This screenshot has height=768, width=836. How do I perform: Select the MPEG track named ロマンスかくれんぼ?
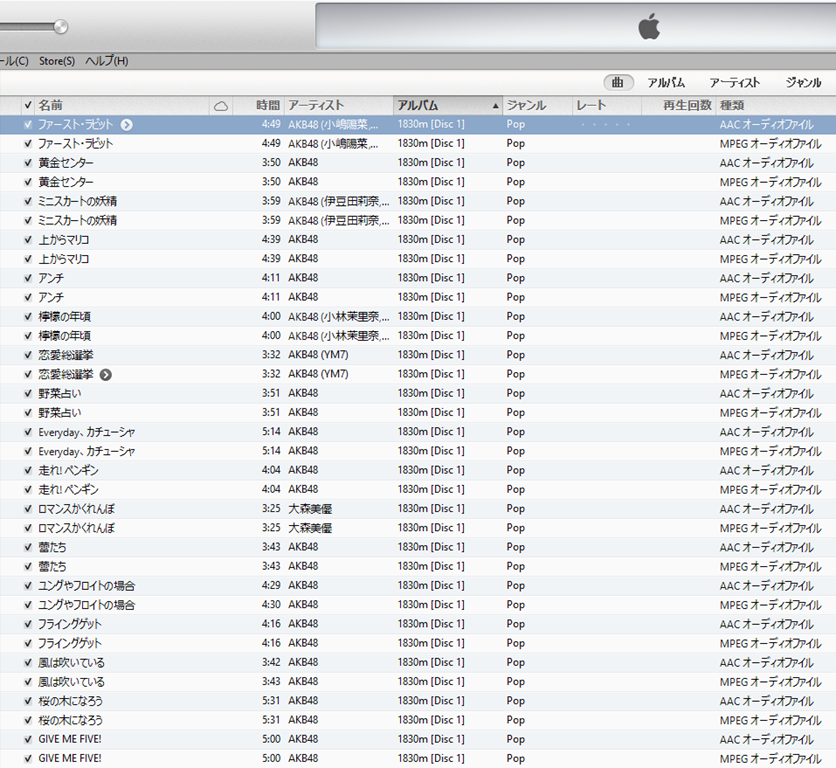[x=76, y=528]
